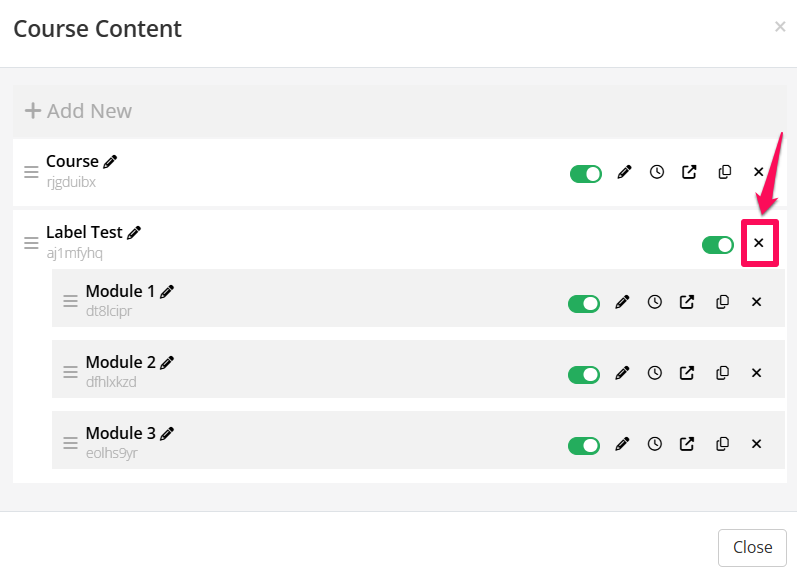Open Module 3 external link icon

pyautogui.click(x=687, y=444)
